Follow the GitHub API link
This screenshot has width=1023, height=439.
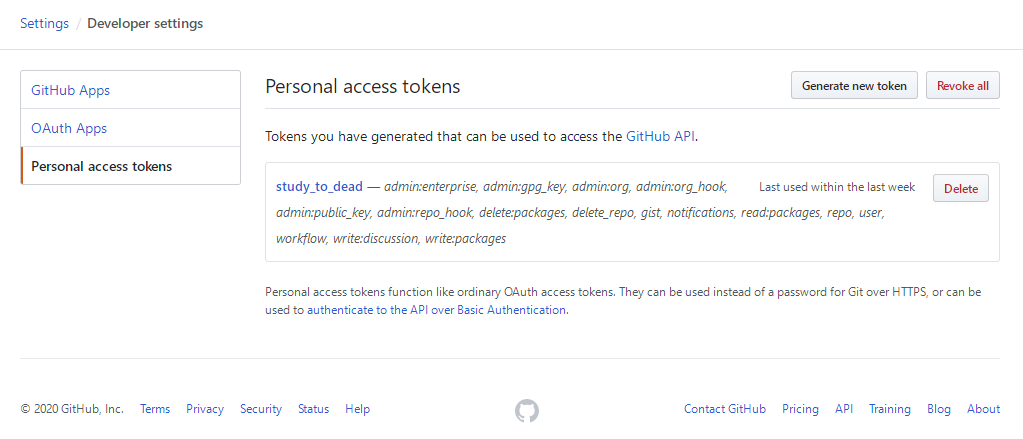point(660,136)
